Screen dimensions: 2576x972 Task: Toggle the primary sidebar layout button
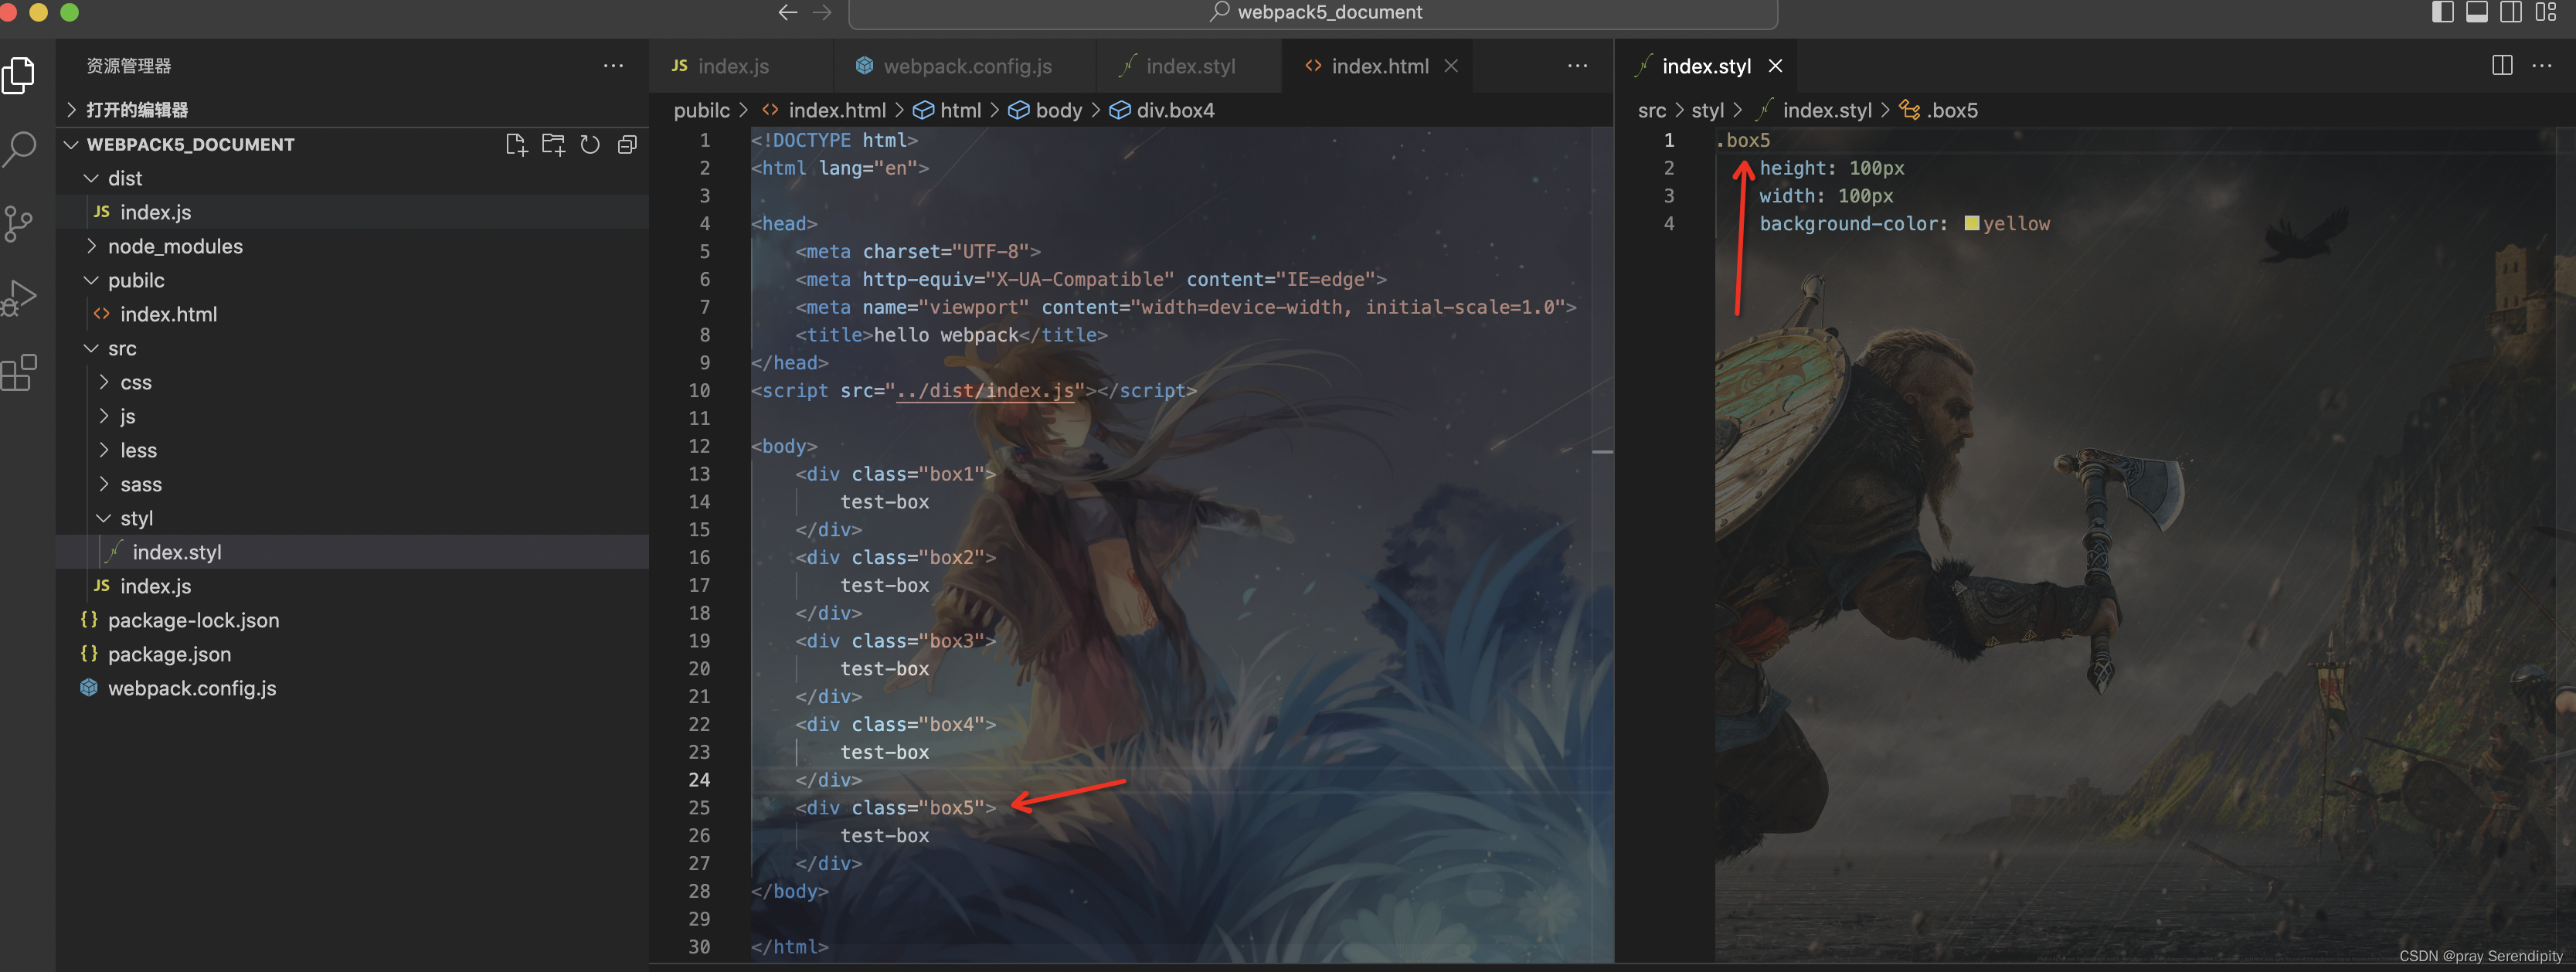[x=2442, y=12]
